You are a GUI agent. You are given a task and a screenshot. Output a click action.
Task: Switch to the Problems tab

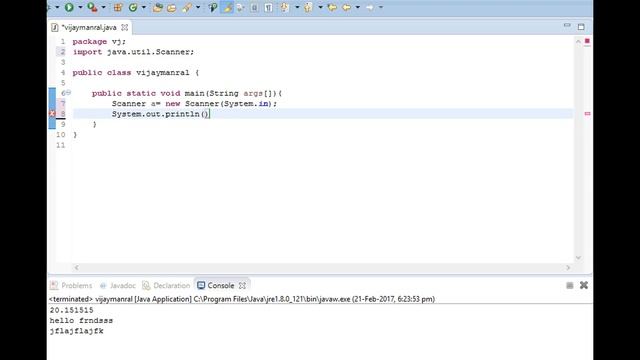tap(71, 285)
